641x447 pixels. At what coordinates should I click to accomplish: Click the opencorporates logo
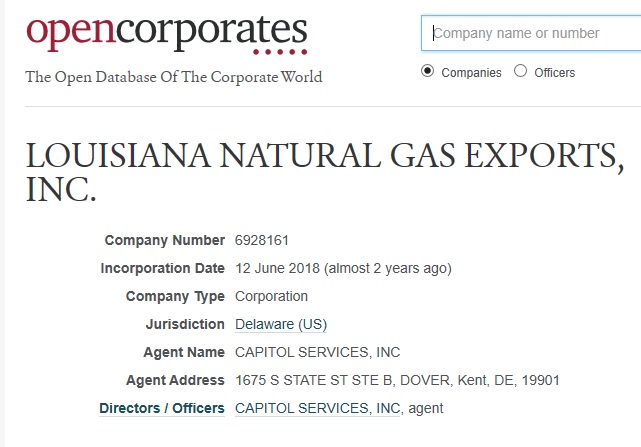point(166,30)
